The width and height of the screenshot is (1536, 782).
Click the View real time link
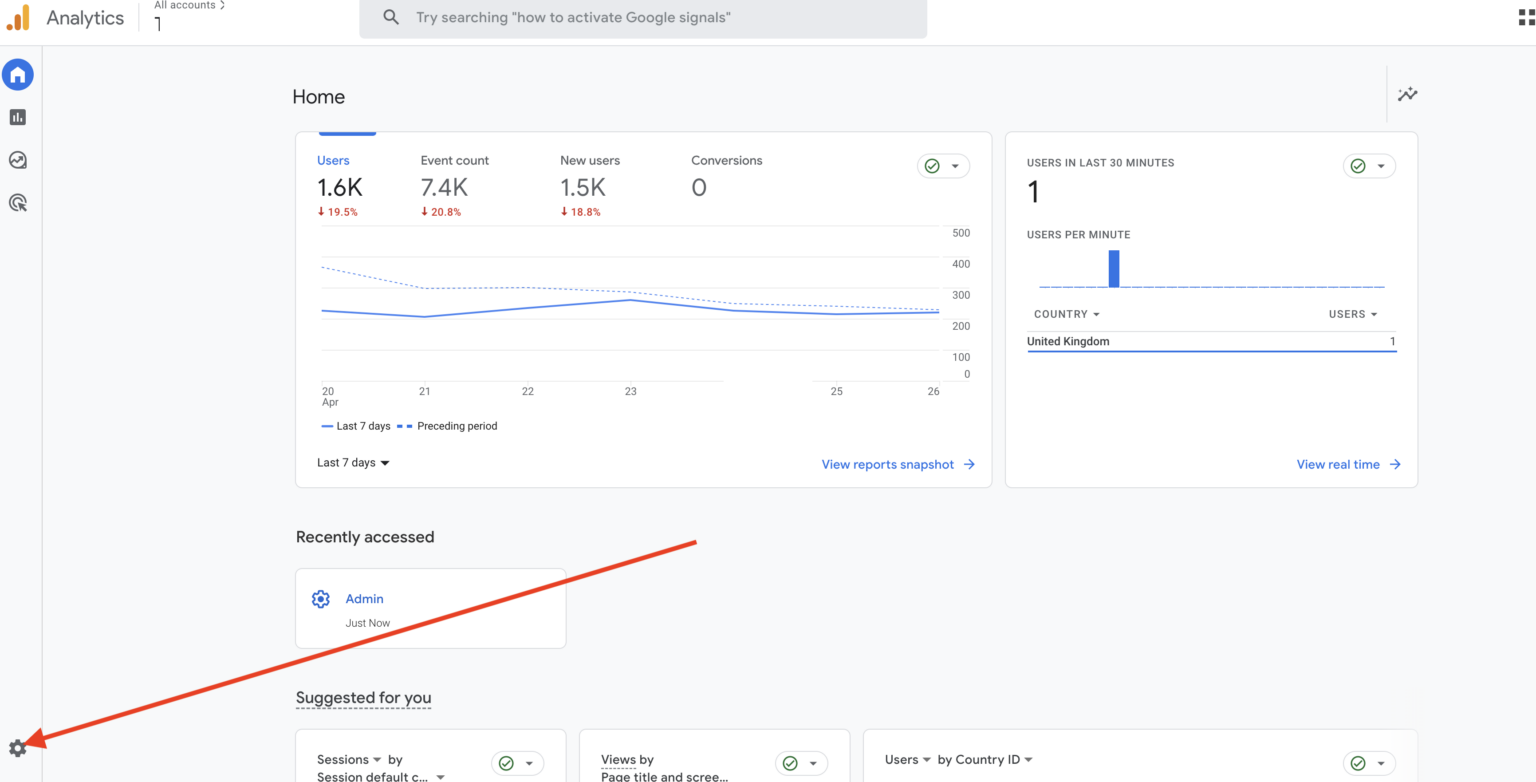[1340, 464]
